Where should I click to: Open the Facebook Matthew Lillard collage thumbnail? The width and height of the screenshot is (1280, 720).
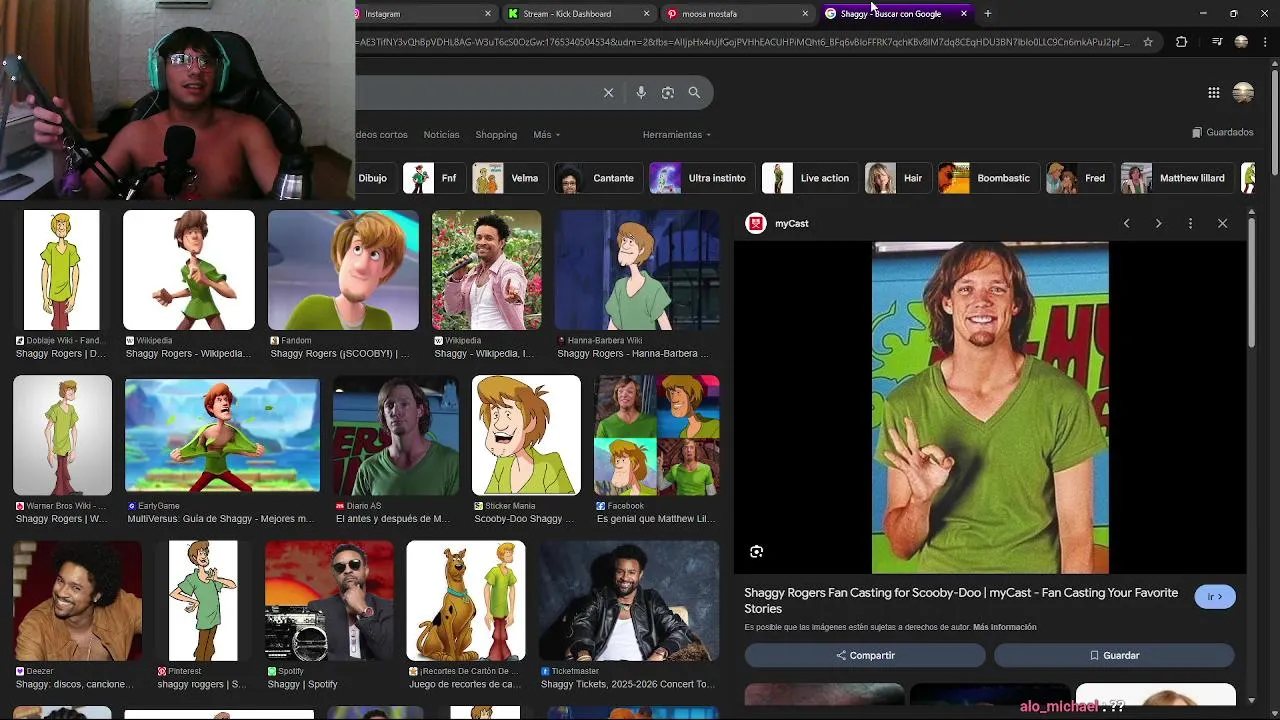[x=657, y=435]
